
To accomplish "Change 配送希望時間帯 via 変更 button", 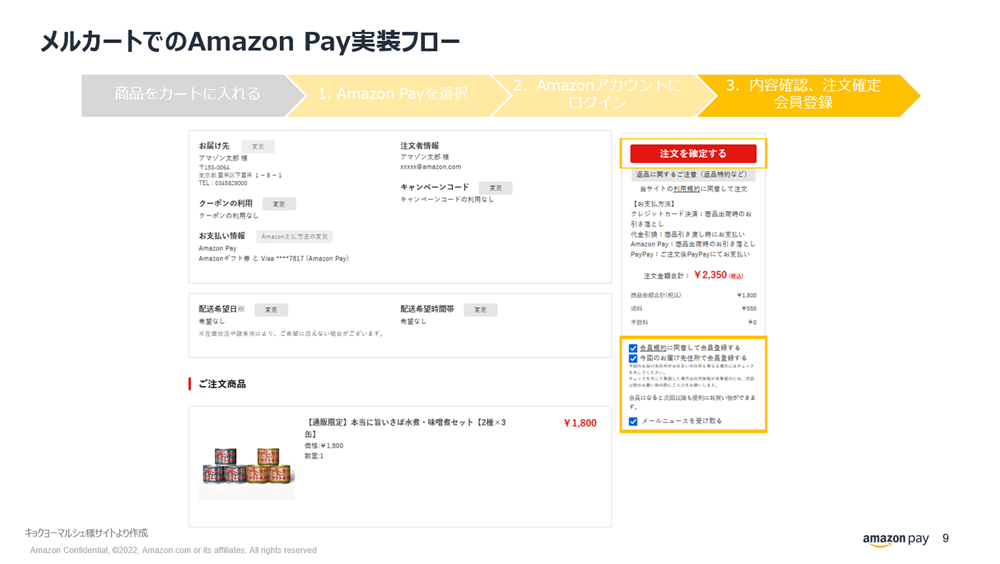I will [480, 310].
